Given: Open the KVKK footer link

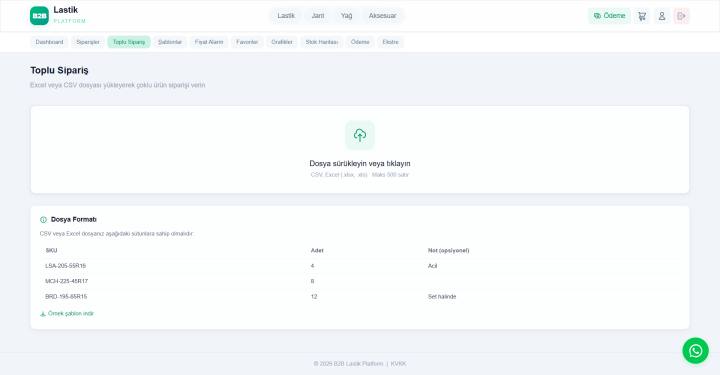Looking at the screenshot, I should (x=399, y=364).
